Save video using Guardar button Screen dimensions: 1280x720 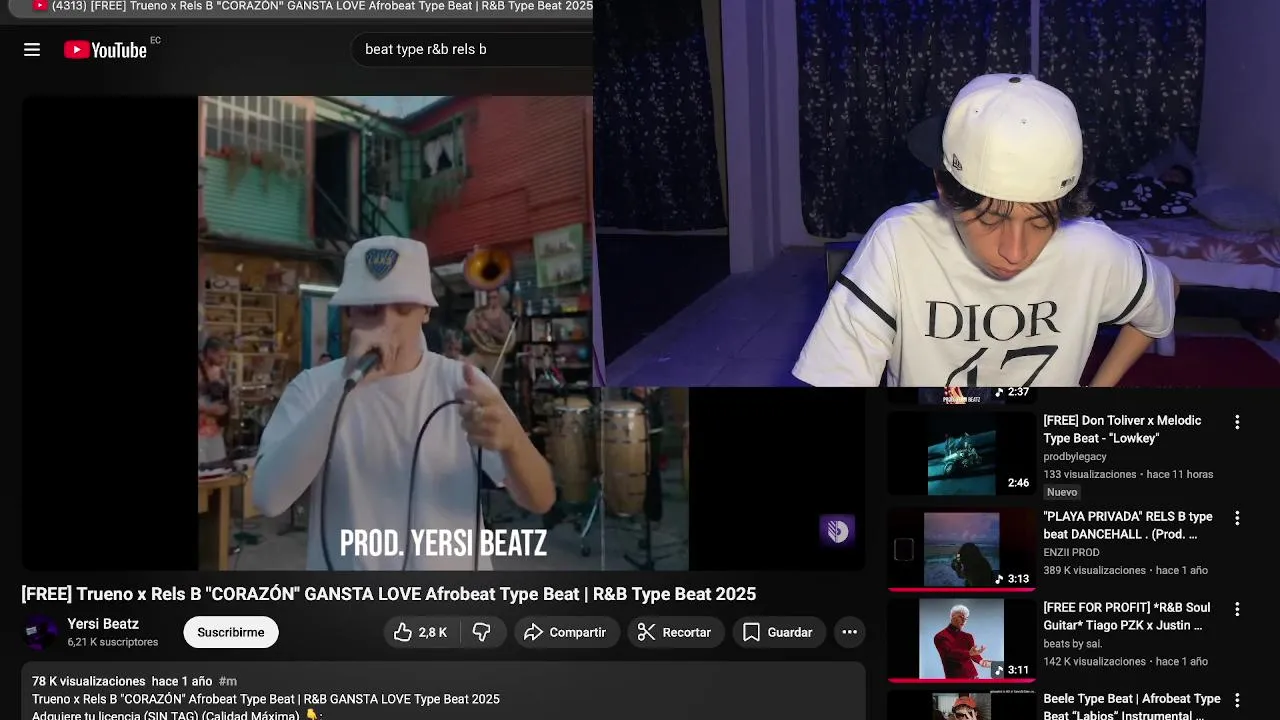click(778, 632)
